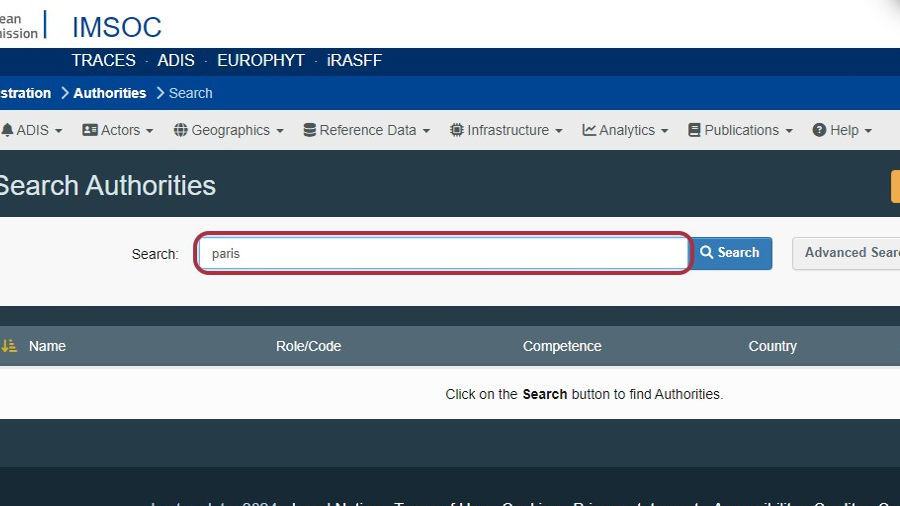Open the ADIS bell menu
The width and height of the screenshot is (900, 506).
[32, 130]
